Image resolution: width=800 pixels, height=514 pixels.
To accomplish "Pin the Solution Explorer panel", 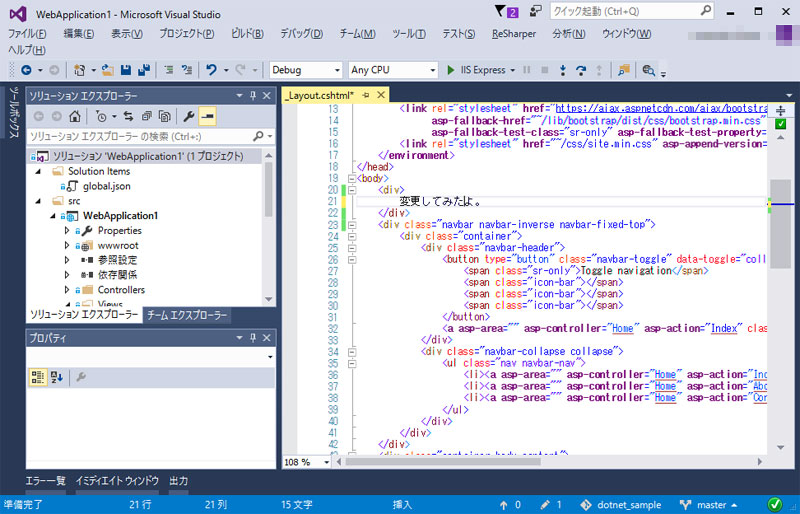I will point(253,95).
